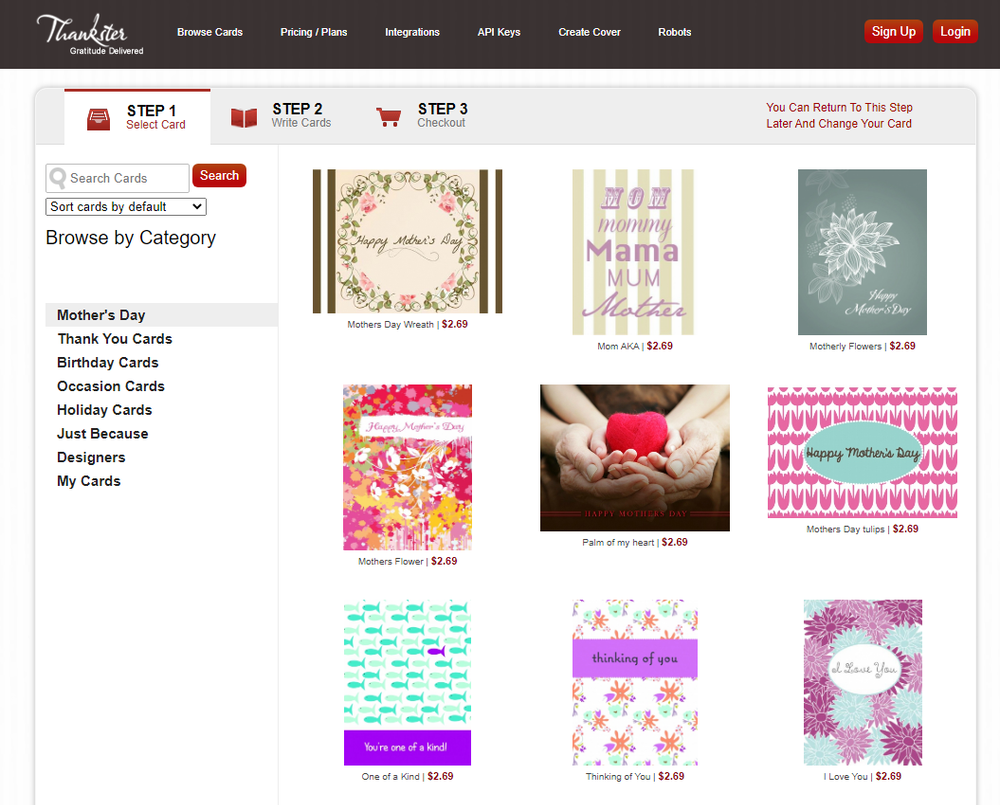Click the return-to-this-step notice text
The image size is (1000, 805).
pos(839,115)
